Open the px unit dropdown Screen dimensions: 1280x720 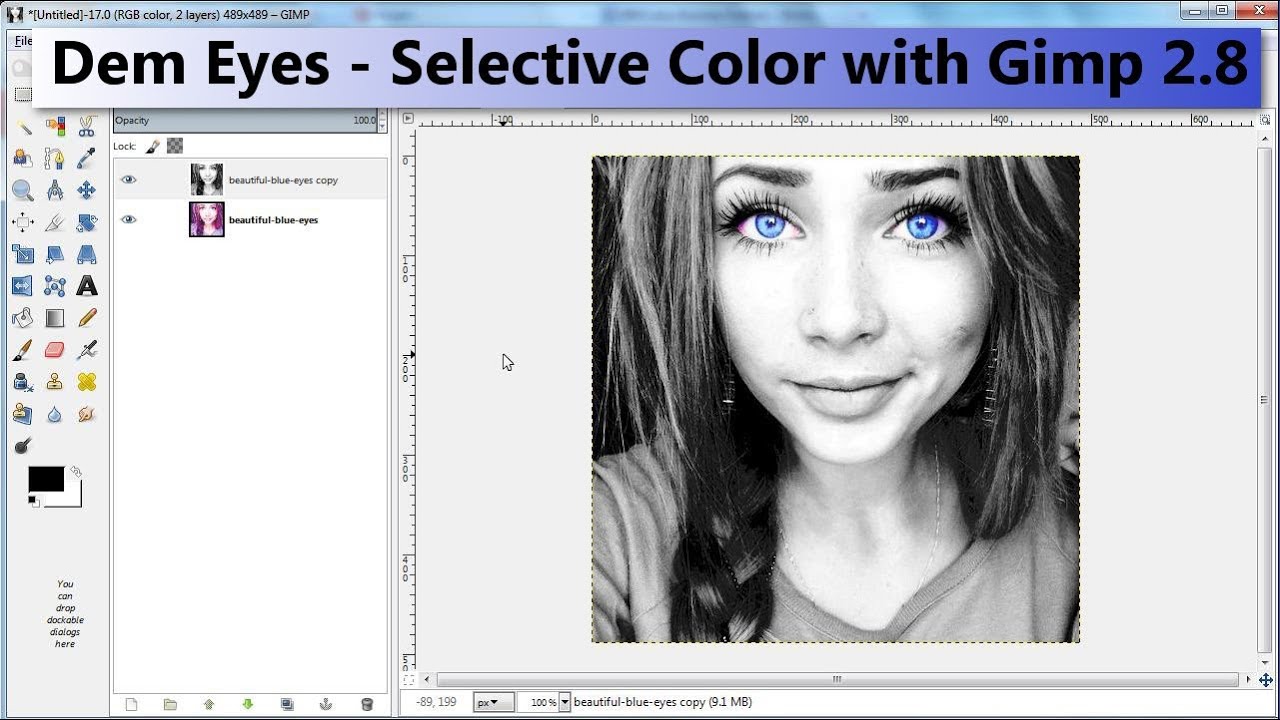[x=493, y=702]
